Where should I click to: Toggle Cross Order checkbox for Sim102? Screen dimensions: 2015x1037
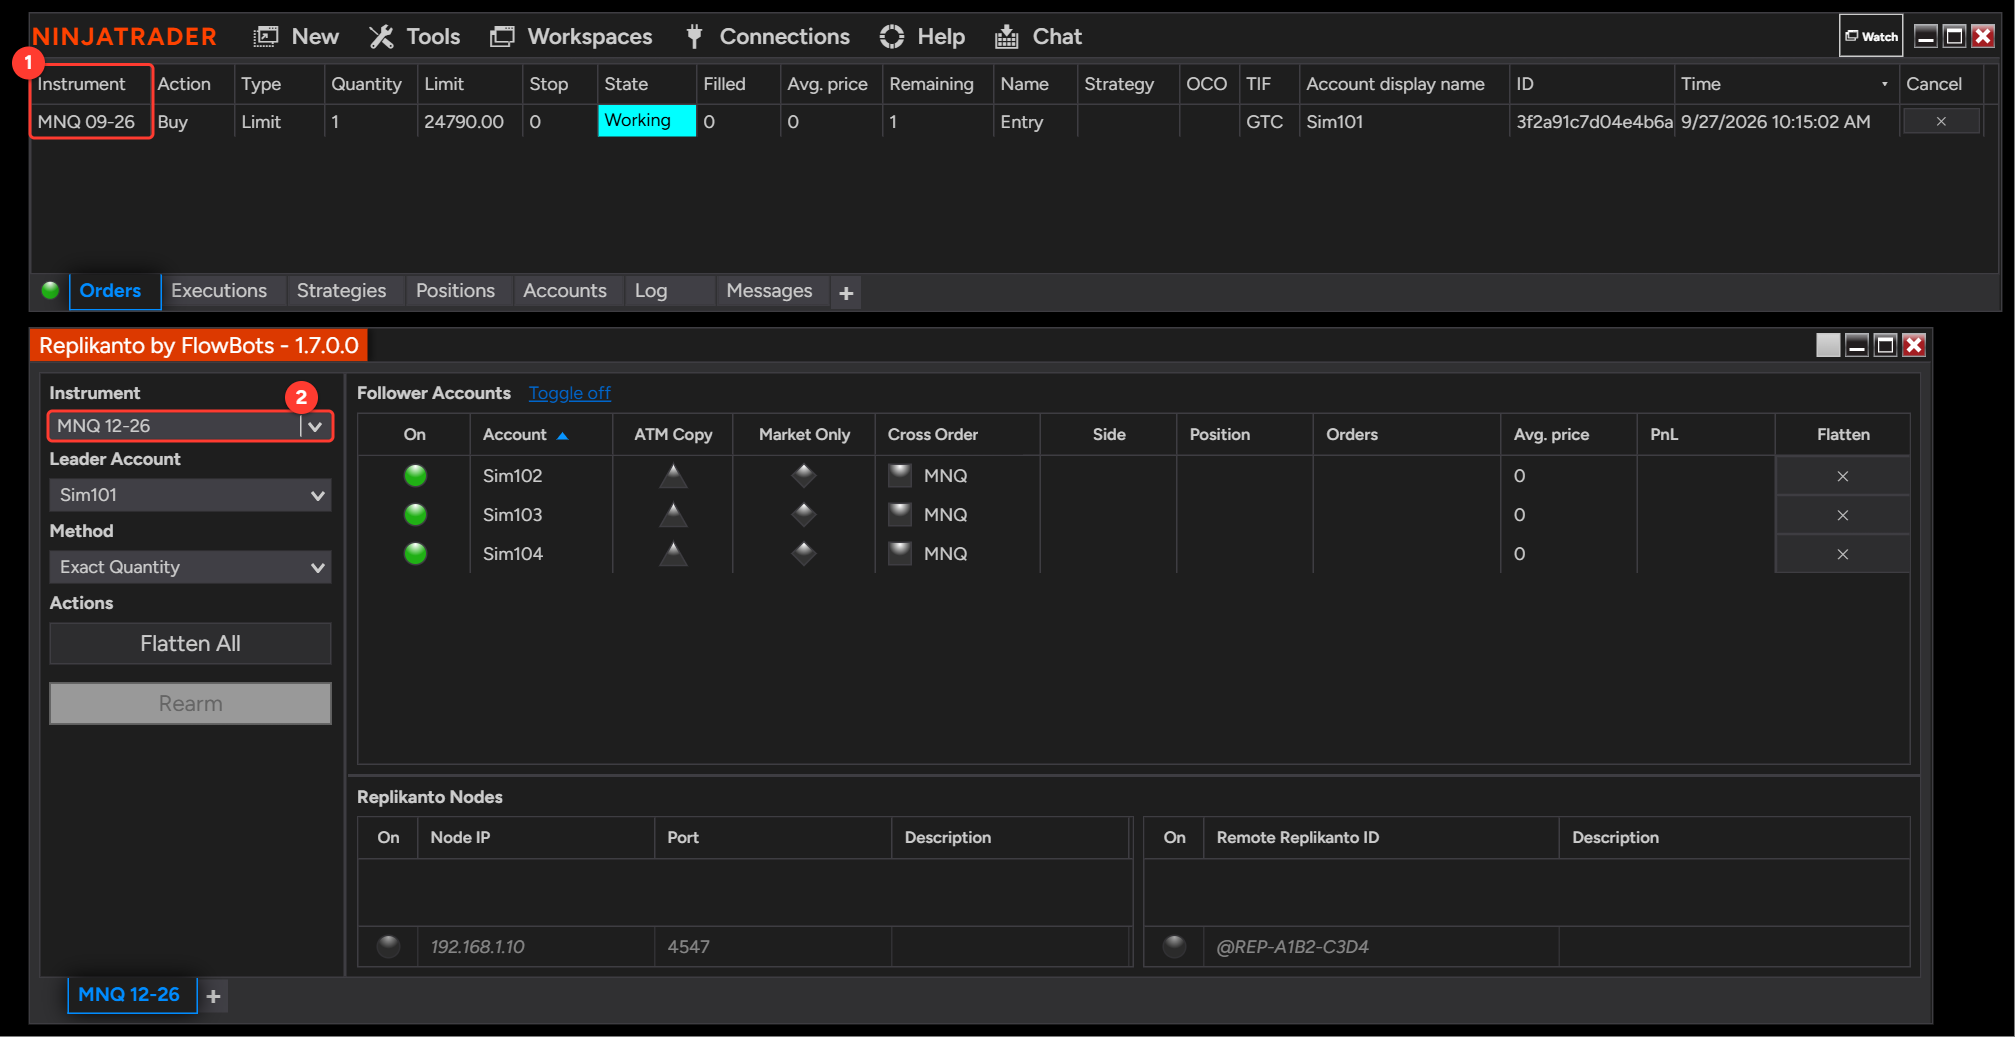pyautogui.click(x=900, y=475)
